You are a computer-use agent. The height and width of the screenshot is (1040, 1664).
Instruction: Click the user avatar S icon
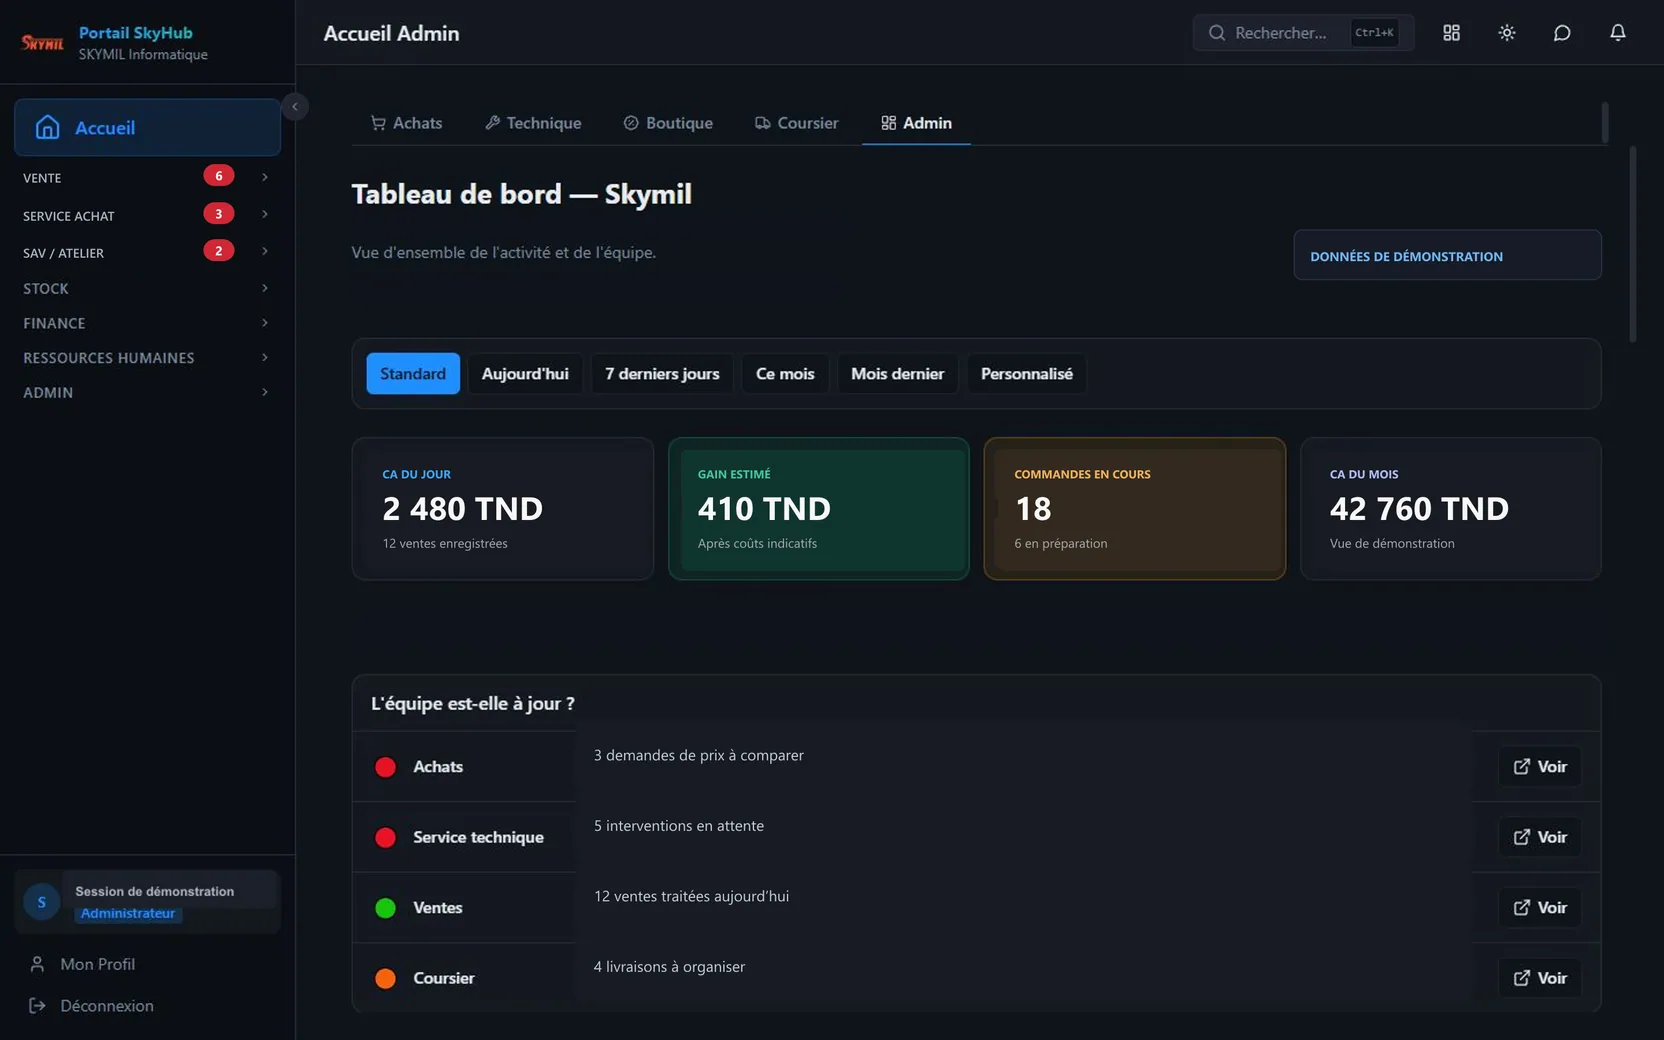click(42, 902)
